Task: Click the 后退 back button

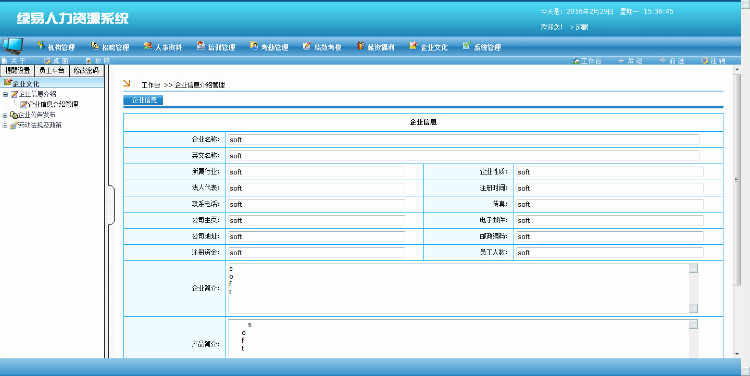Action: [x=630, y=61]
